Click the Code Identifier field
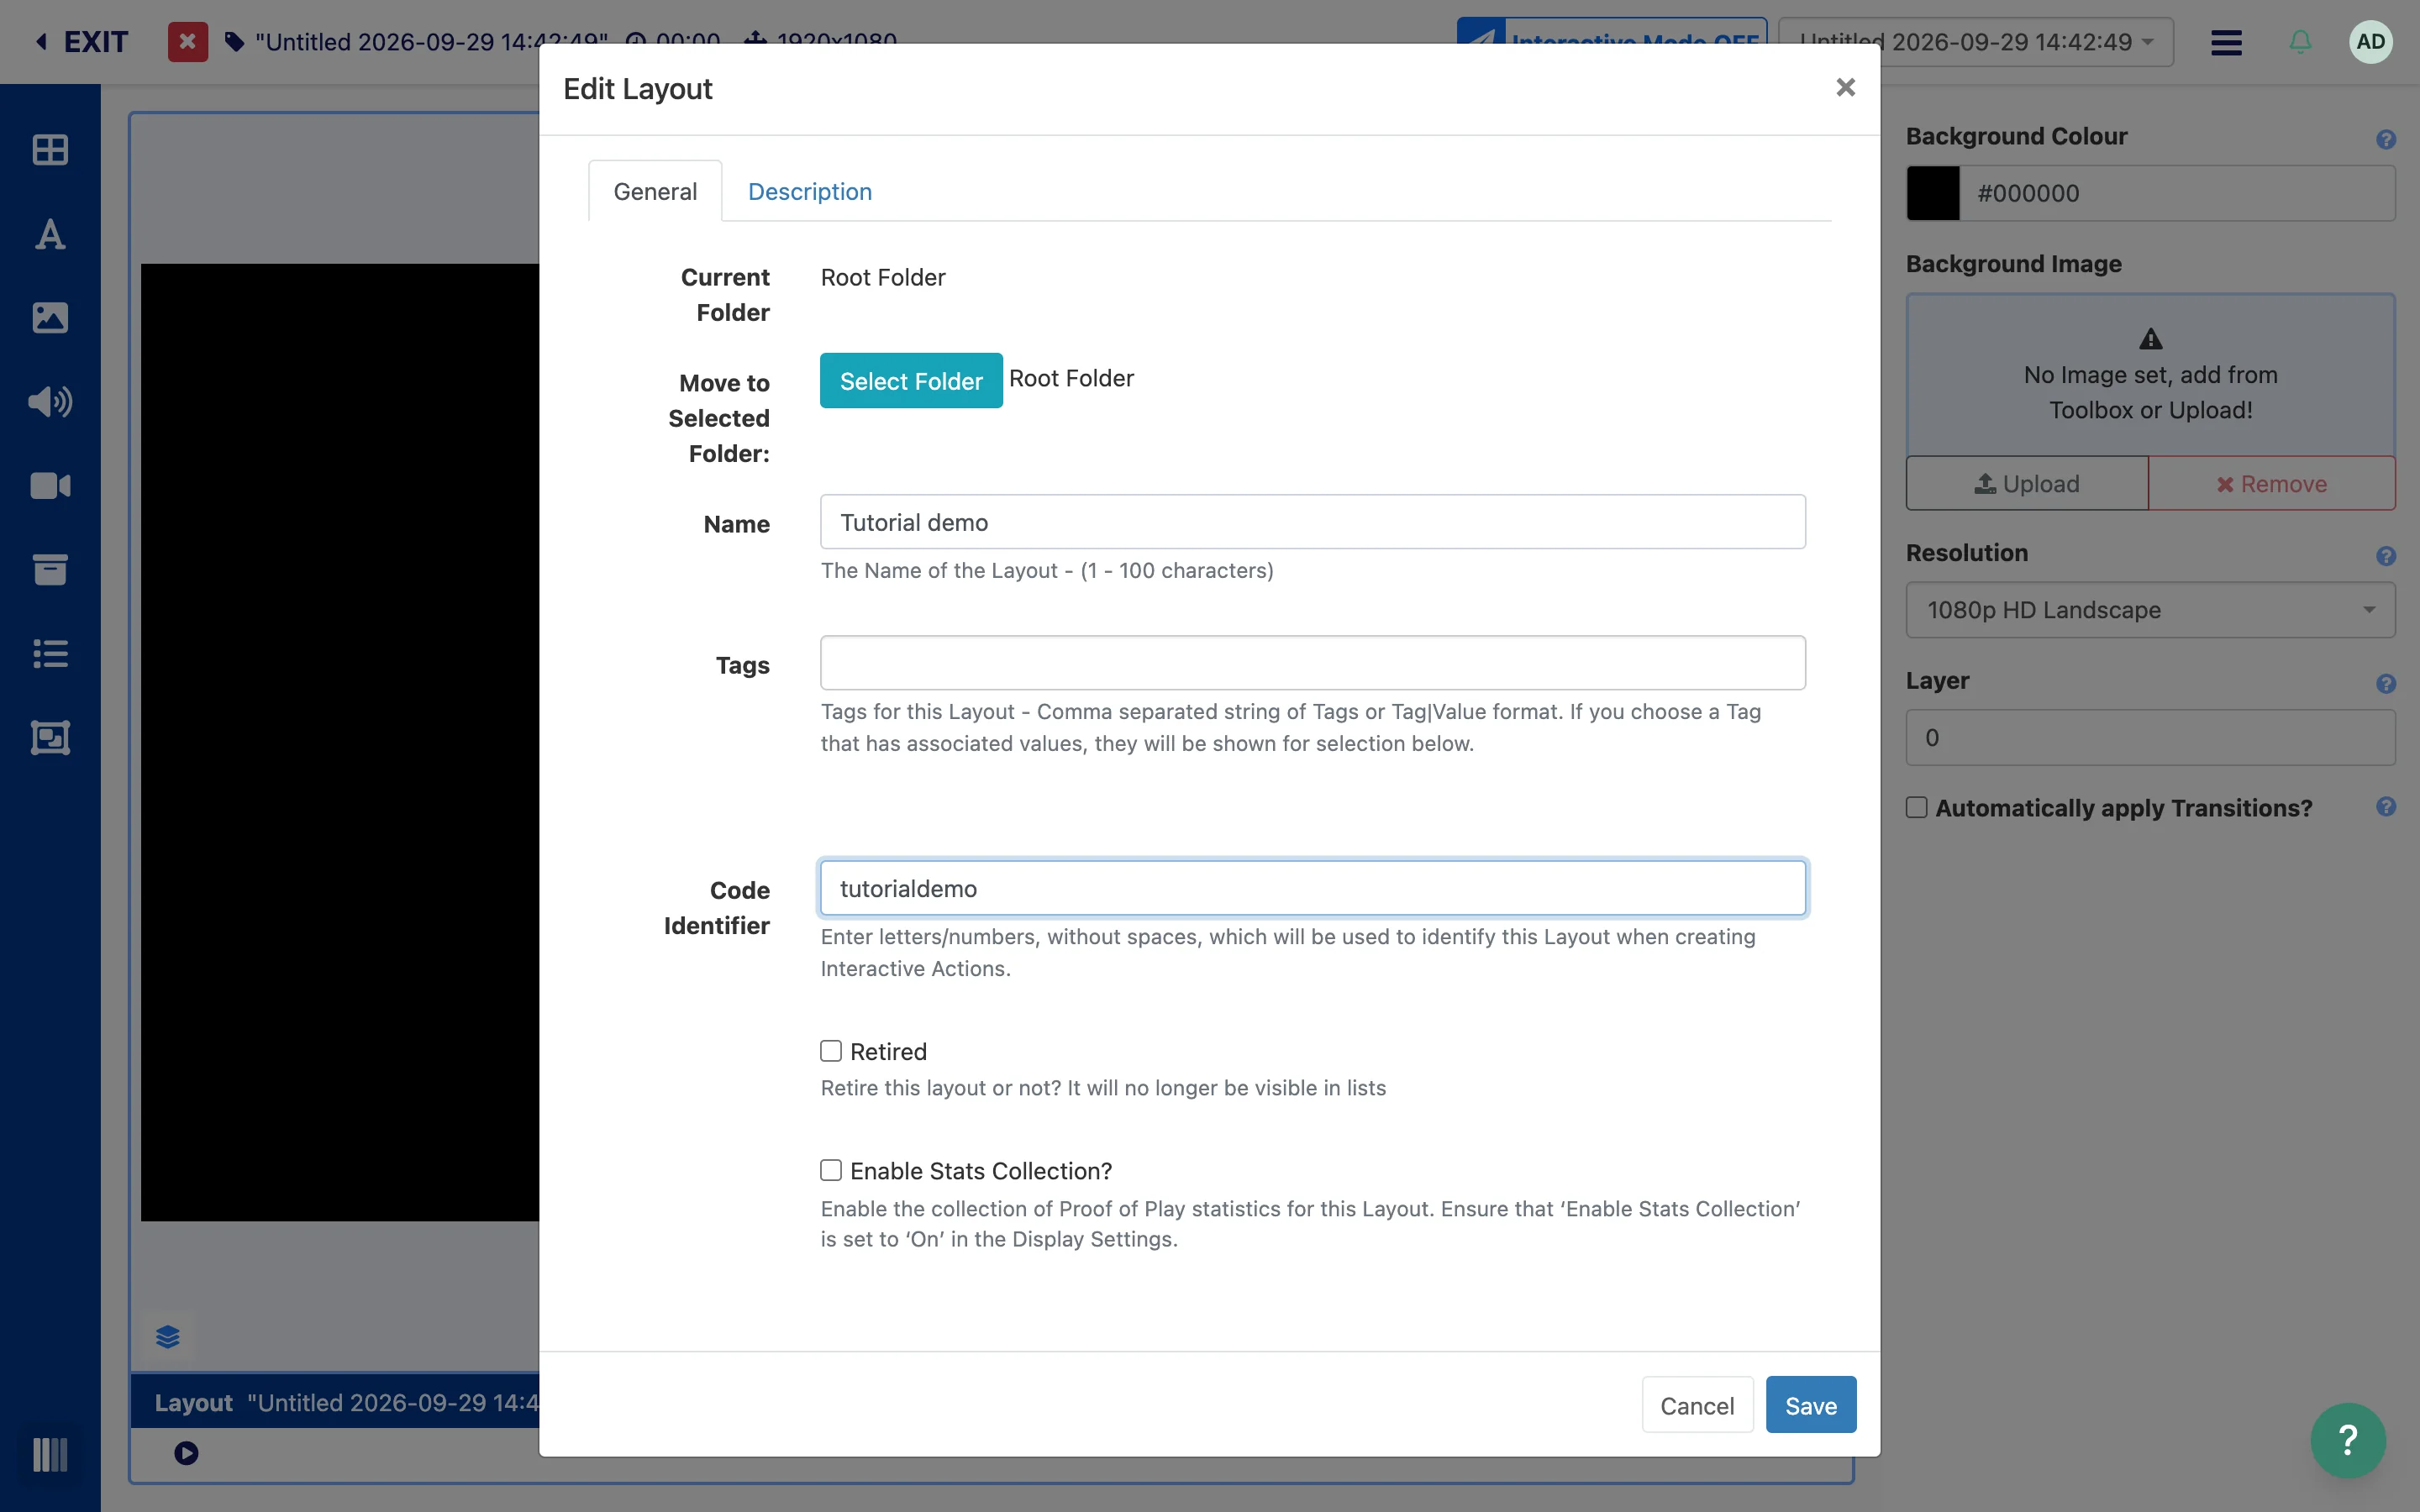 point(1313,888)
